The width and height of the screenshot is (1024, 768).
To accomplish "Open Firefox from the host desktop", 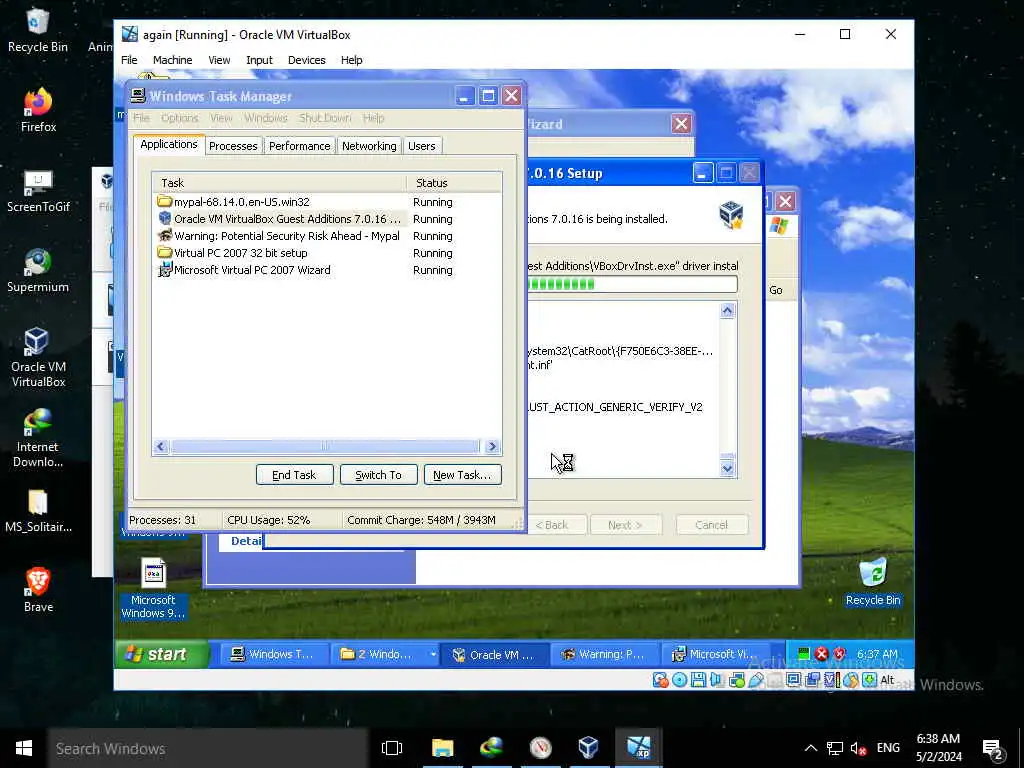I will (38, 110).
